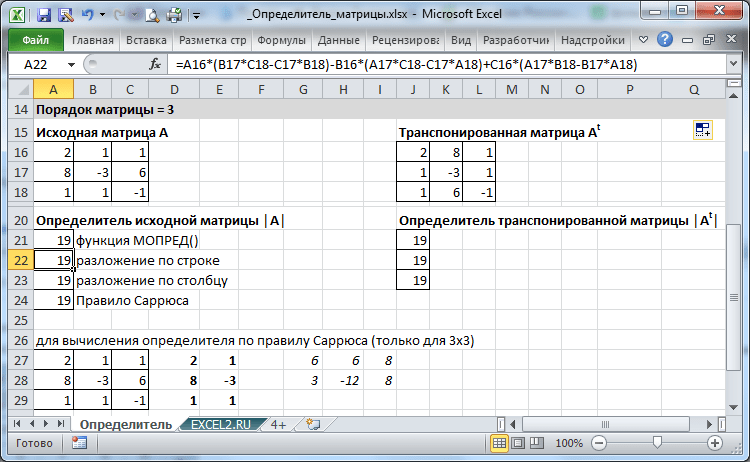
Task: Go to first sheet tab navigation arrow
Action: click(17, 424)
